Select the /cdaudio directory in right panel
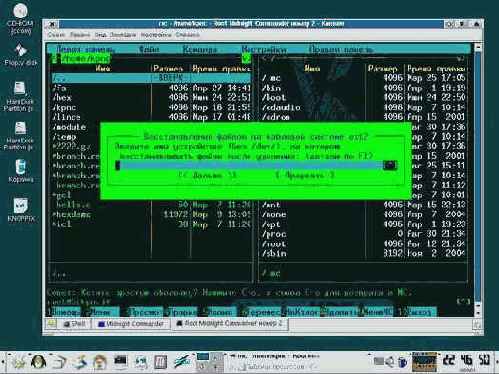This screenshot has height=374, width=499. point(363,107)
